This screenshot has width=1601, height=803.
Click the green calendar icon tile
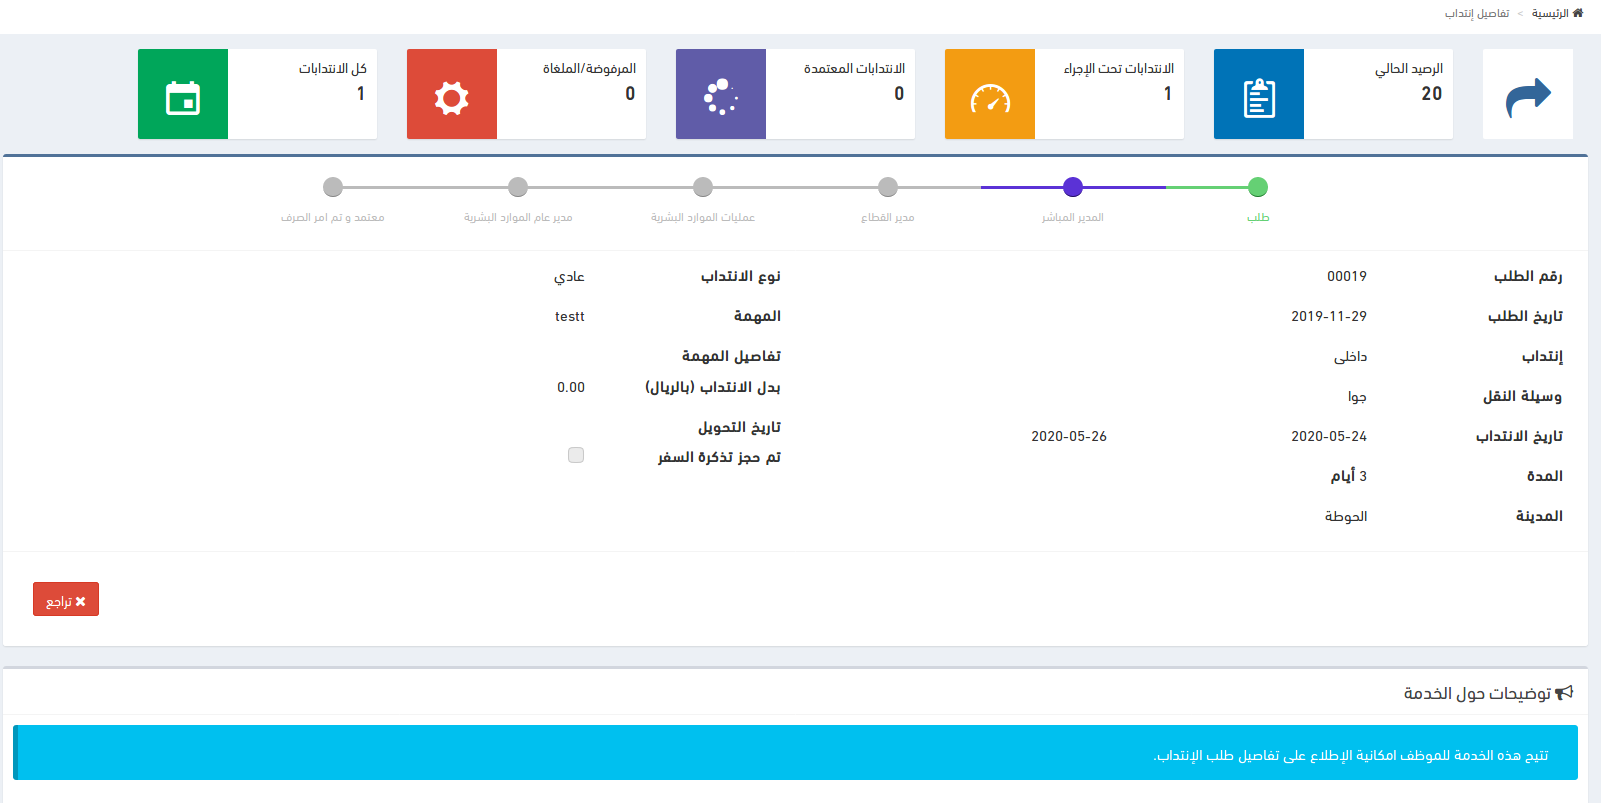[182, 96]
